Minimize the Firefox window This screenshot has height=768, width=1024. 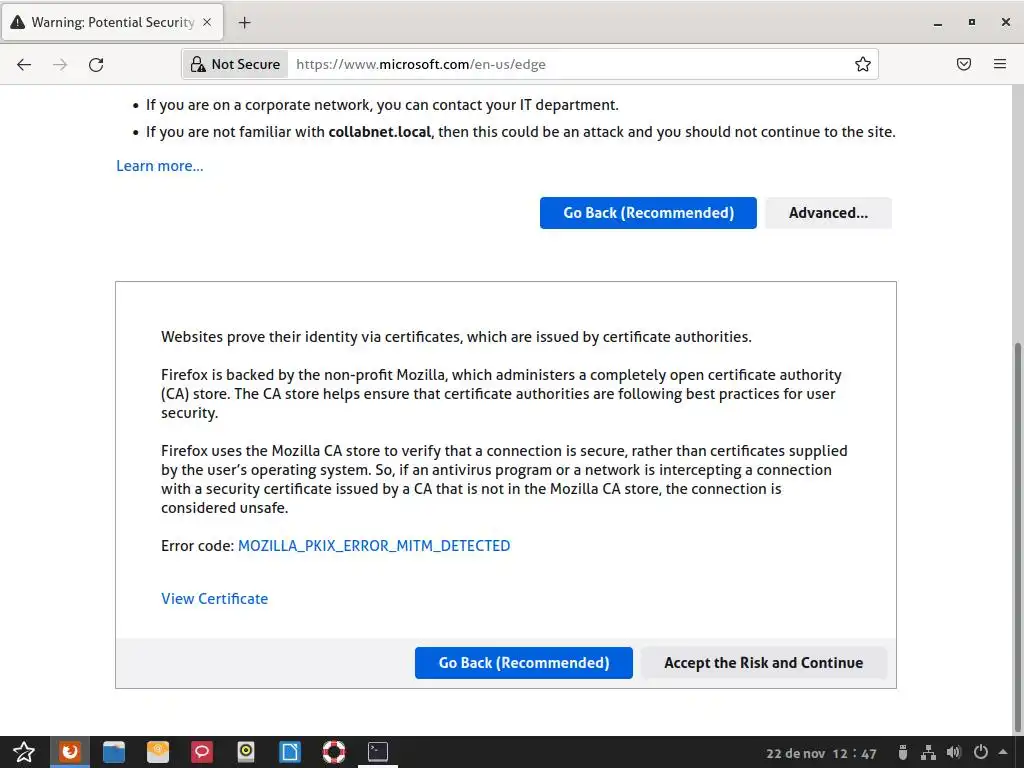coord(938,23)
